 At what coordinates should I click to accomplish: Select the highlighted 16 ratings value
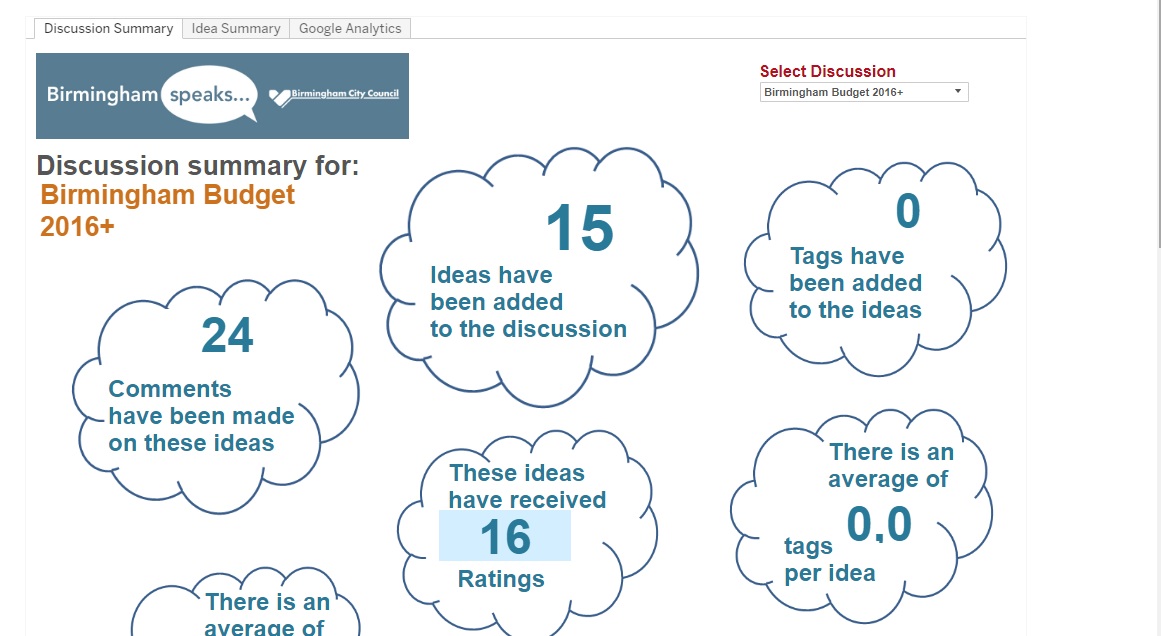click(505, 536)
